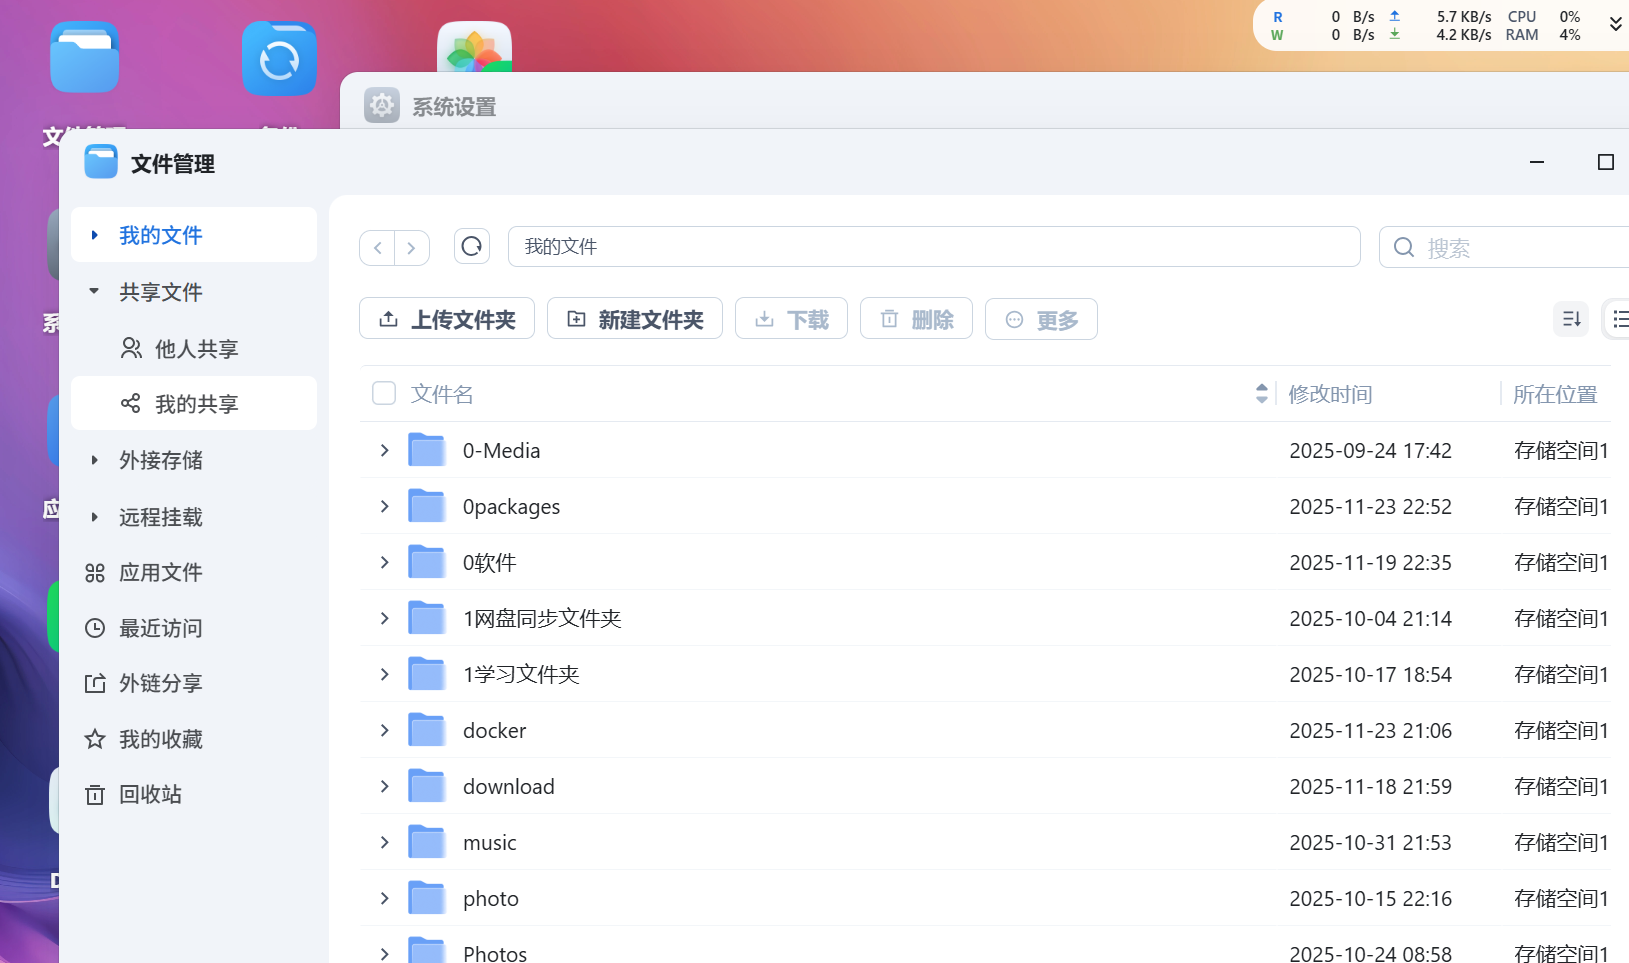Select the checkbox in the 文件名 header row
This screenshot has width=1629, height=963.
click(384, 393)
